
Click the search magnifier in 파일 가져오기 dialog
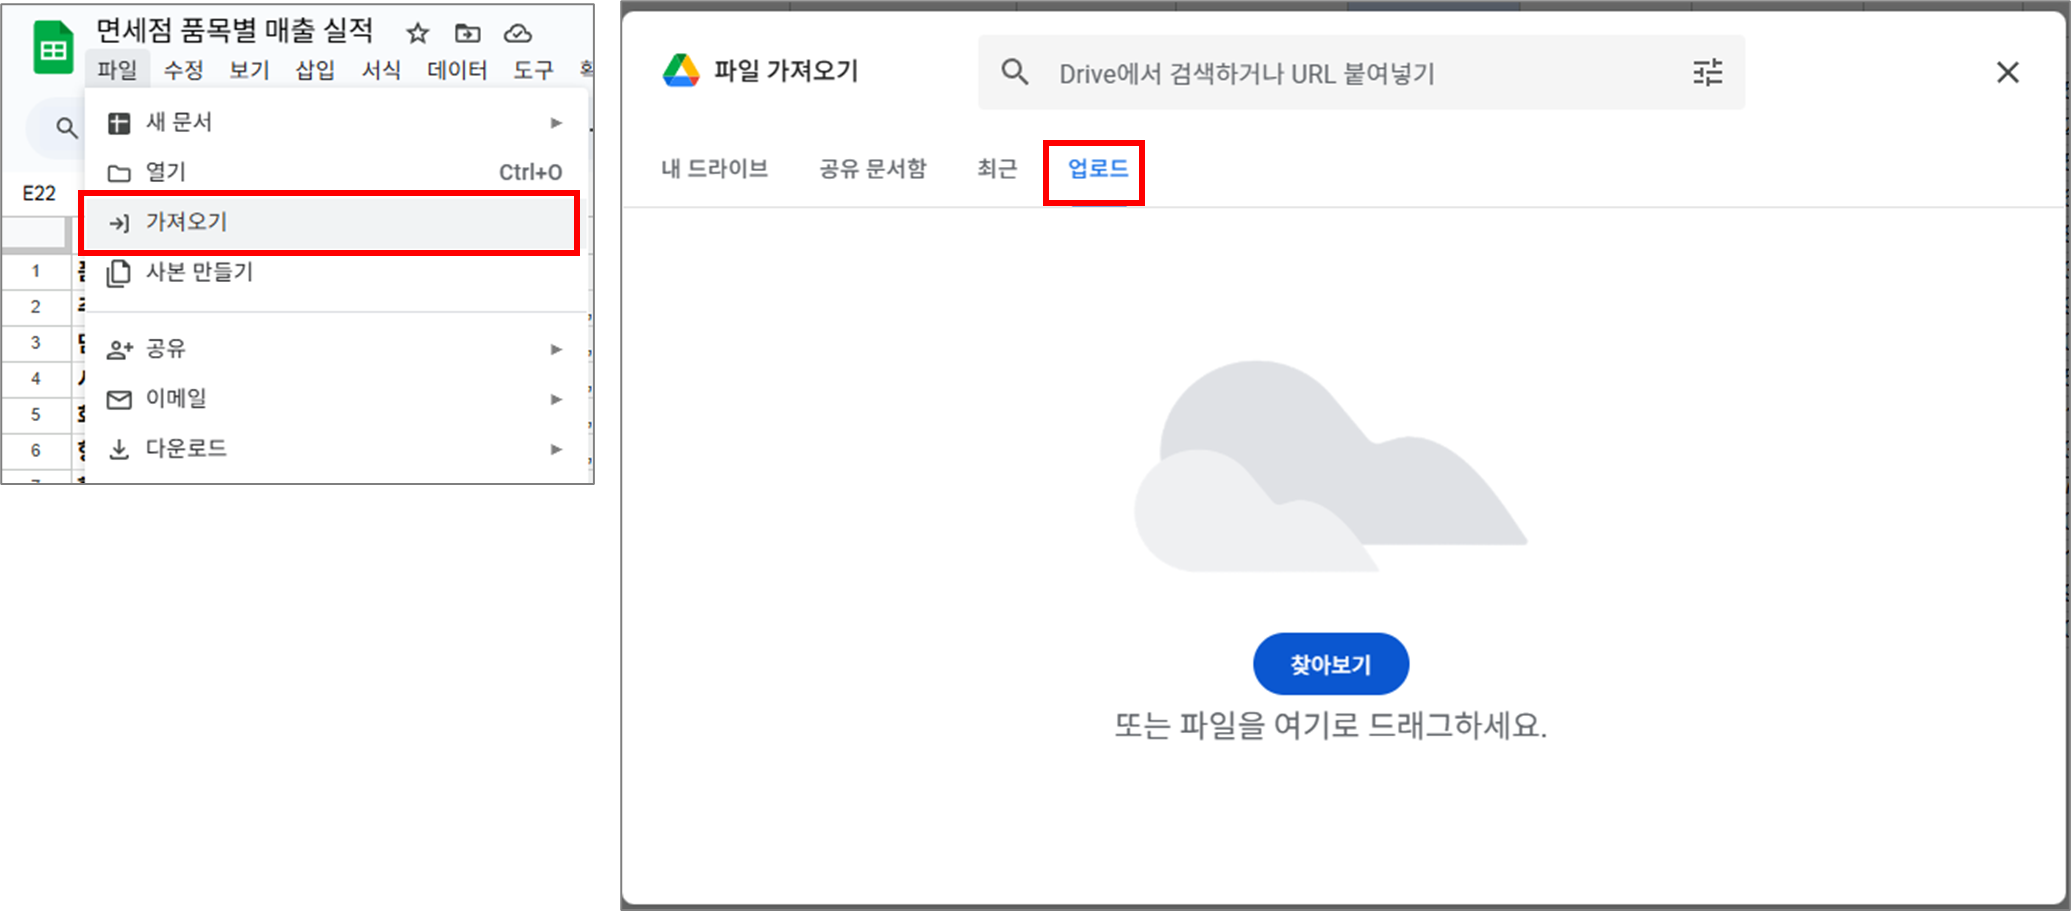tap(1015, 72)
